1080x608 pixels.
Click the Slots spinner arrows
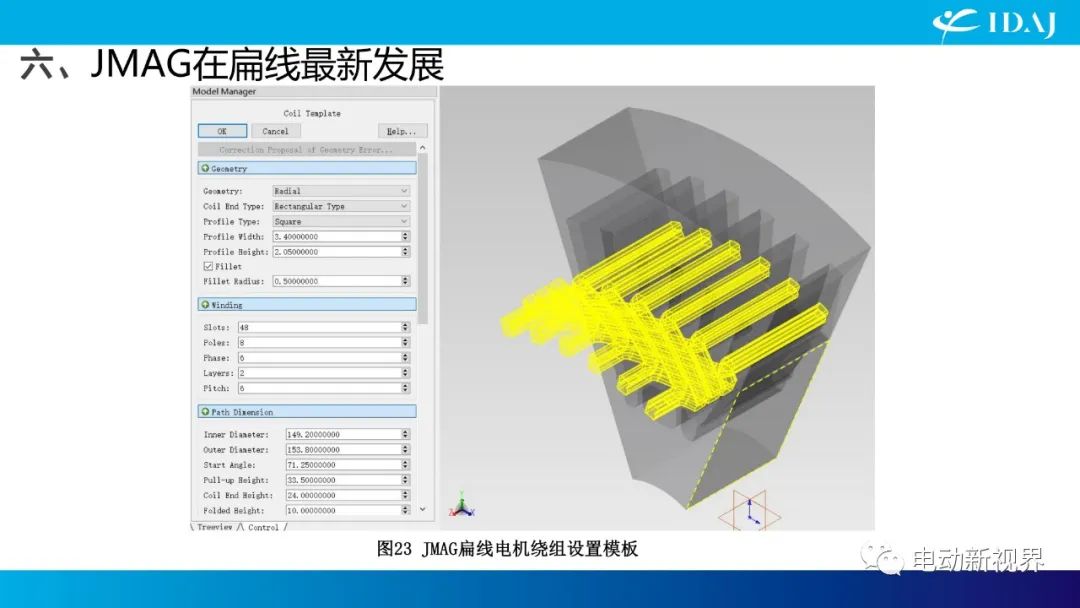[x=405, y=327]
